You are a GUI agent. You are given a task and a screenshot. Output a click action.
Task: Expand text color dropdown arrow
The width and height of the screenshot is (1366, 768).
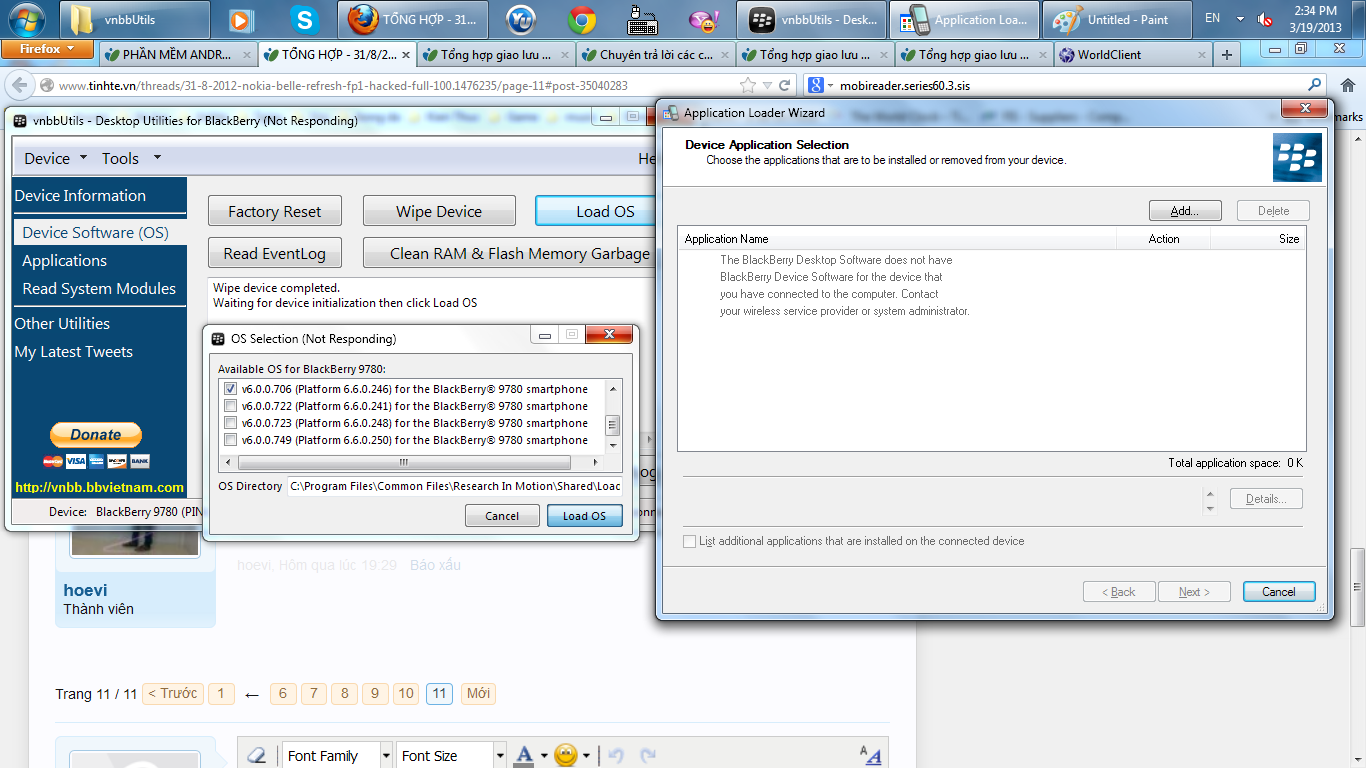click(544, 756)
